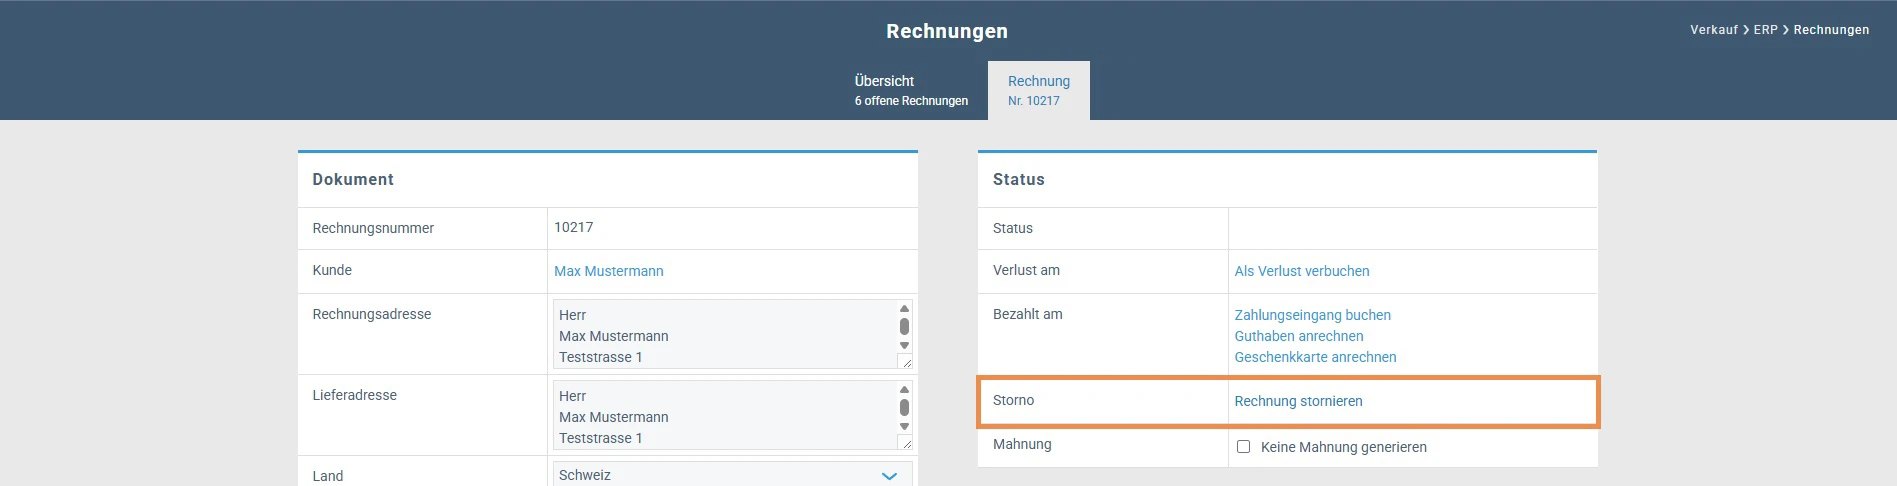Open customer Max Mustermann link
Image resolution: width=1897 pixels, height=486 pixels.
[608, 271]
